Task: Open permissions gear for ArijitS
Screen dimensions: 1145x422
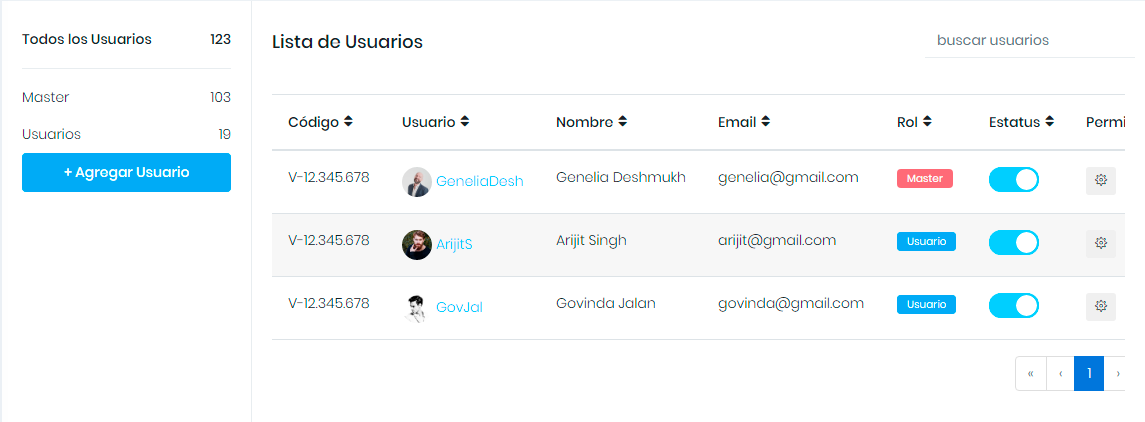Action: coord(1100,243)
